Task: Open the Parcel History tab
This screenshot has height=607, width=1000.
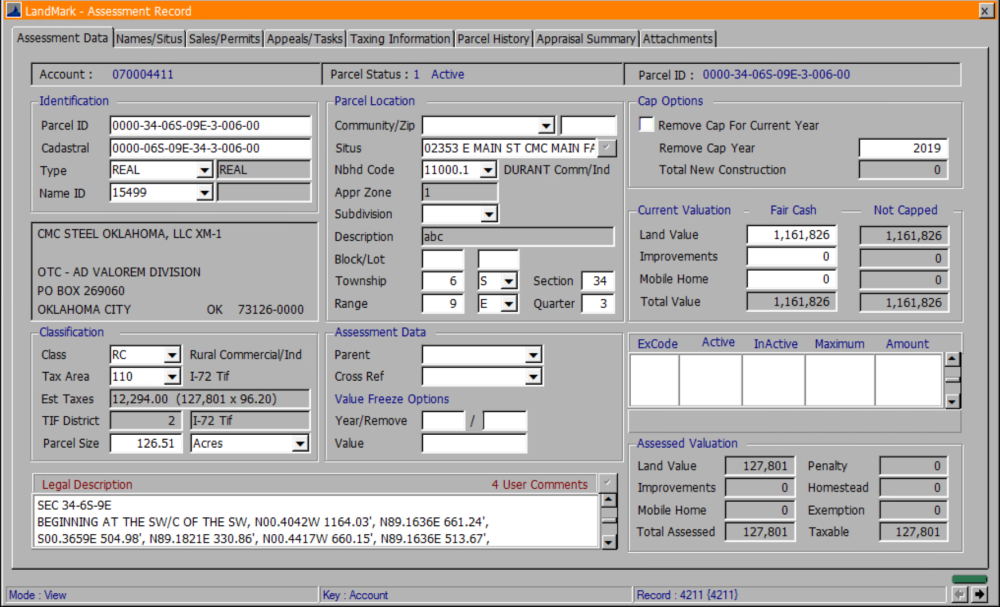Action: [x=493, y=39]
